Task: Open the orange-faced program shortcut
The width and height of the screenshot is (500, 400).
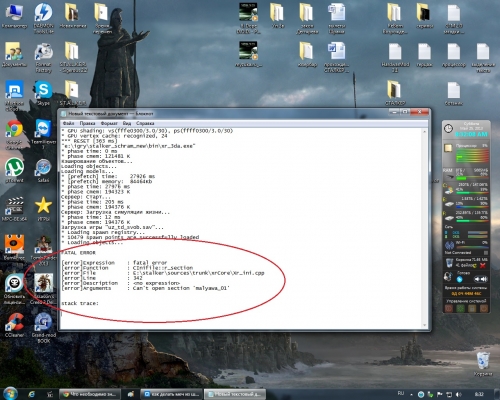Action: [x=14, y=247]
